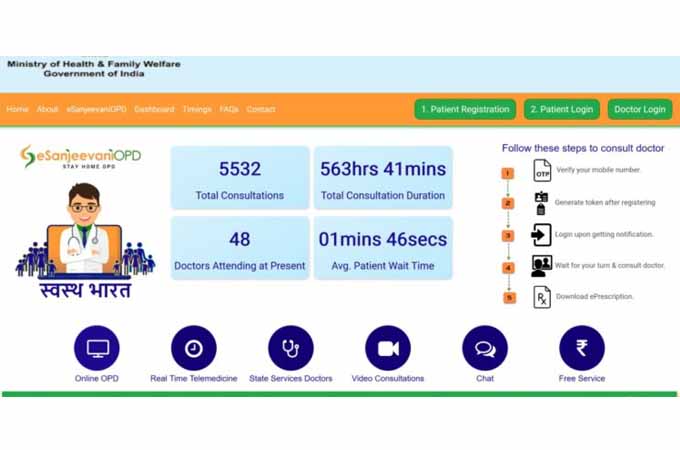The image size is (680, 450).
Task: Click the State Services Doctors label
Action: (291, 378)
